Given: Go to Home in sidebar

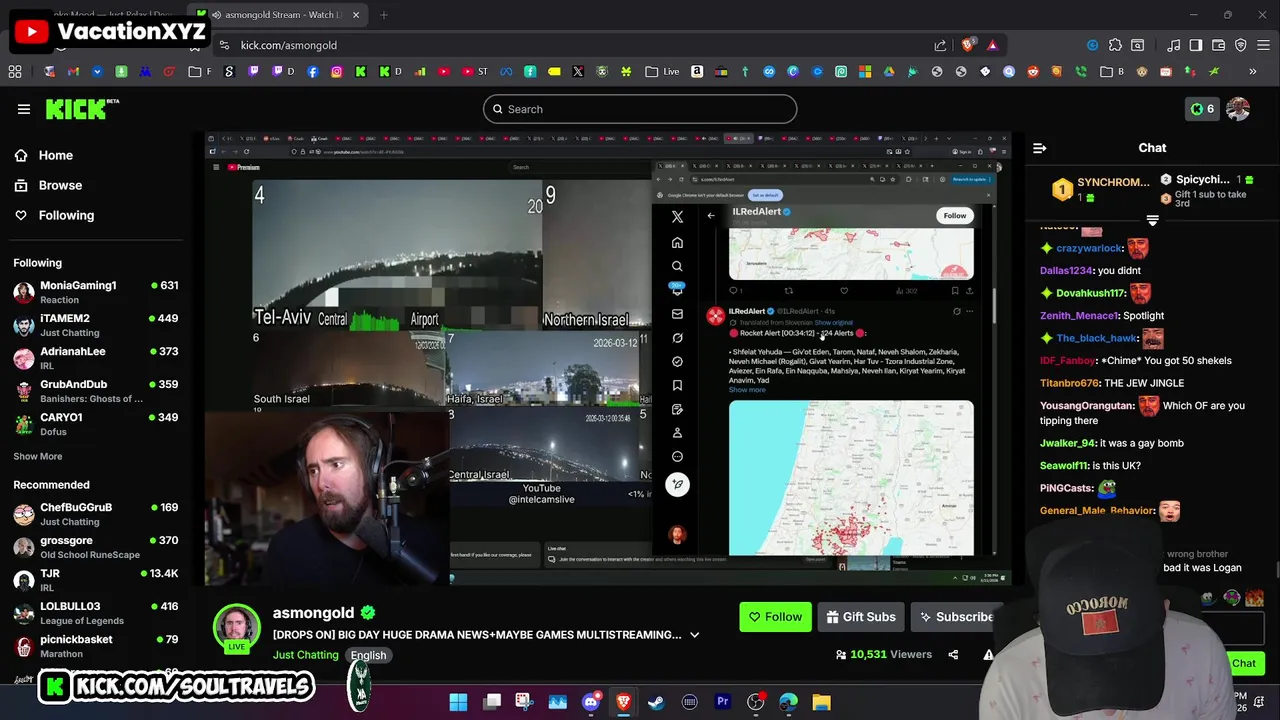Looking at the screenshot, I should pos(44,155).
